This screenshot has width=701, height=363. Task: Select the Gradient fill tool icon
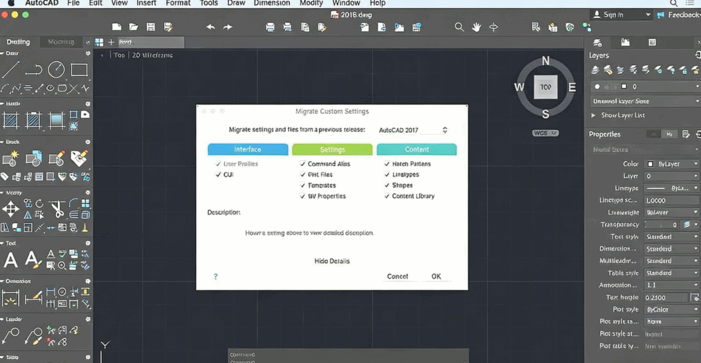coord(56,120)
